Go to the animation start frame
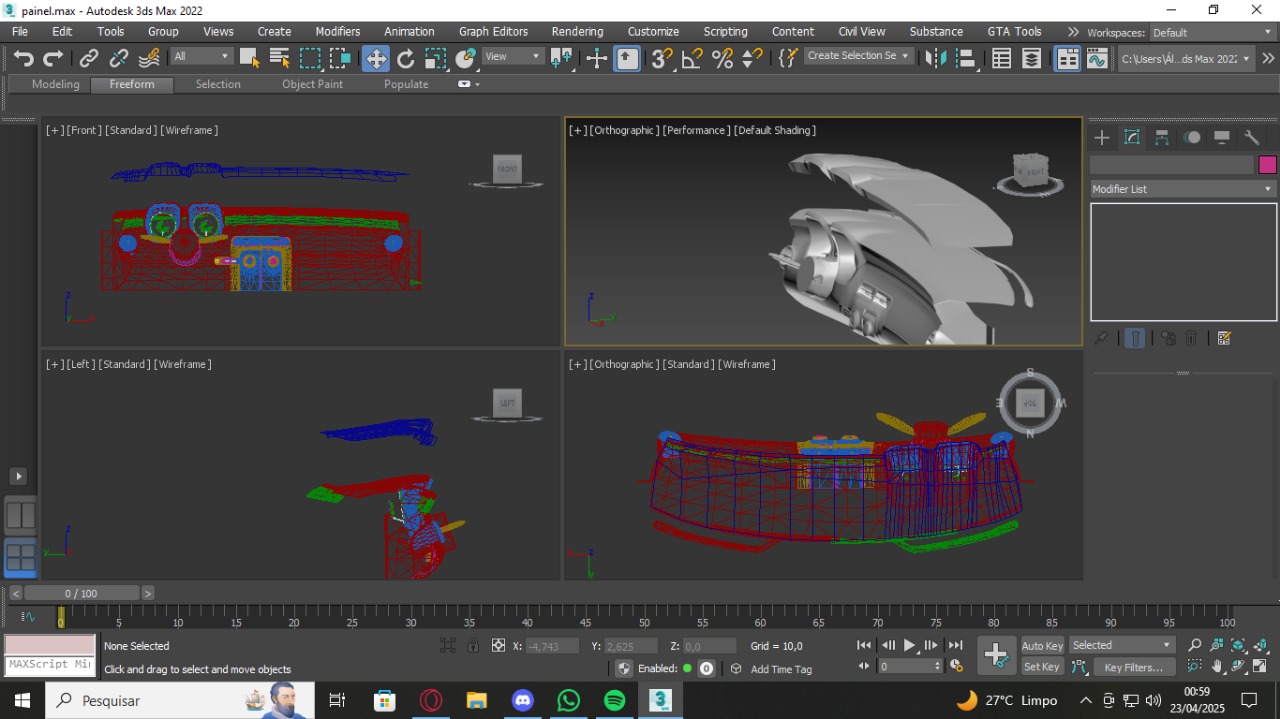 click(865, 646)
